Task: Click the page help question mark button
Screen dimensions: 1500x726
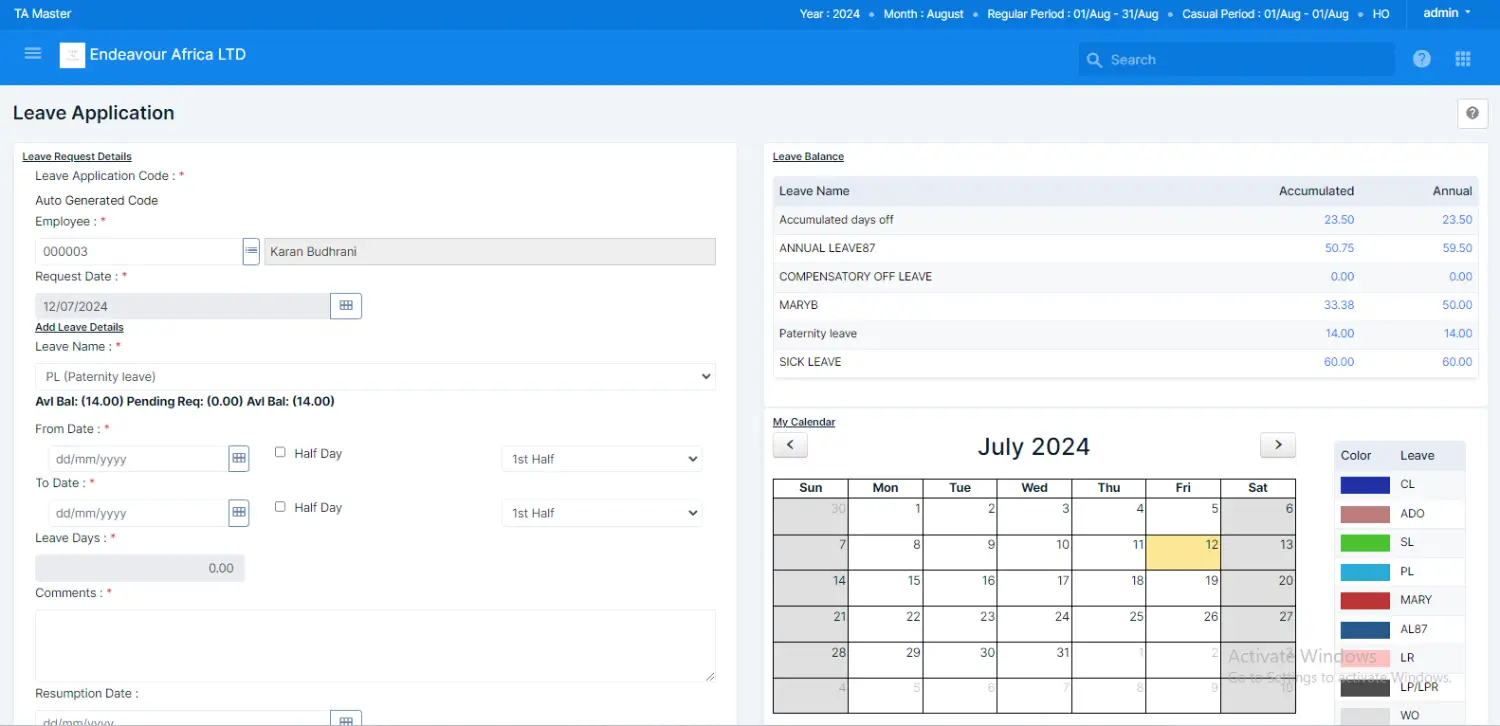Action: coord(1472,114)
